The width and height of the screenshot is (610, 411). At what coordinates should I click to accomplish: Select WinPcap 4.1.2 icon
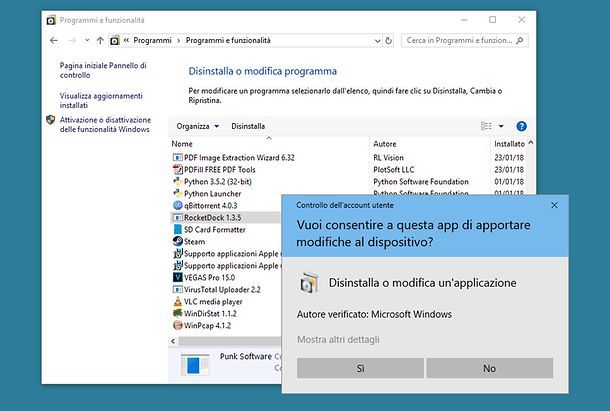tap(177, 325)
